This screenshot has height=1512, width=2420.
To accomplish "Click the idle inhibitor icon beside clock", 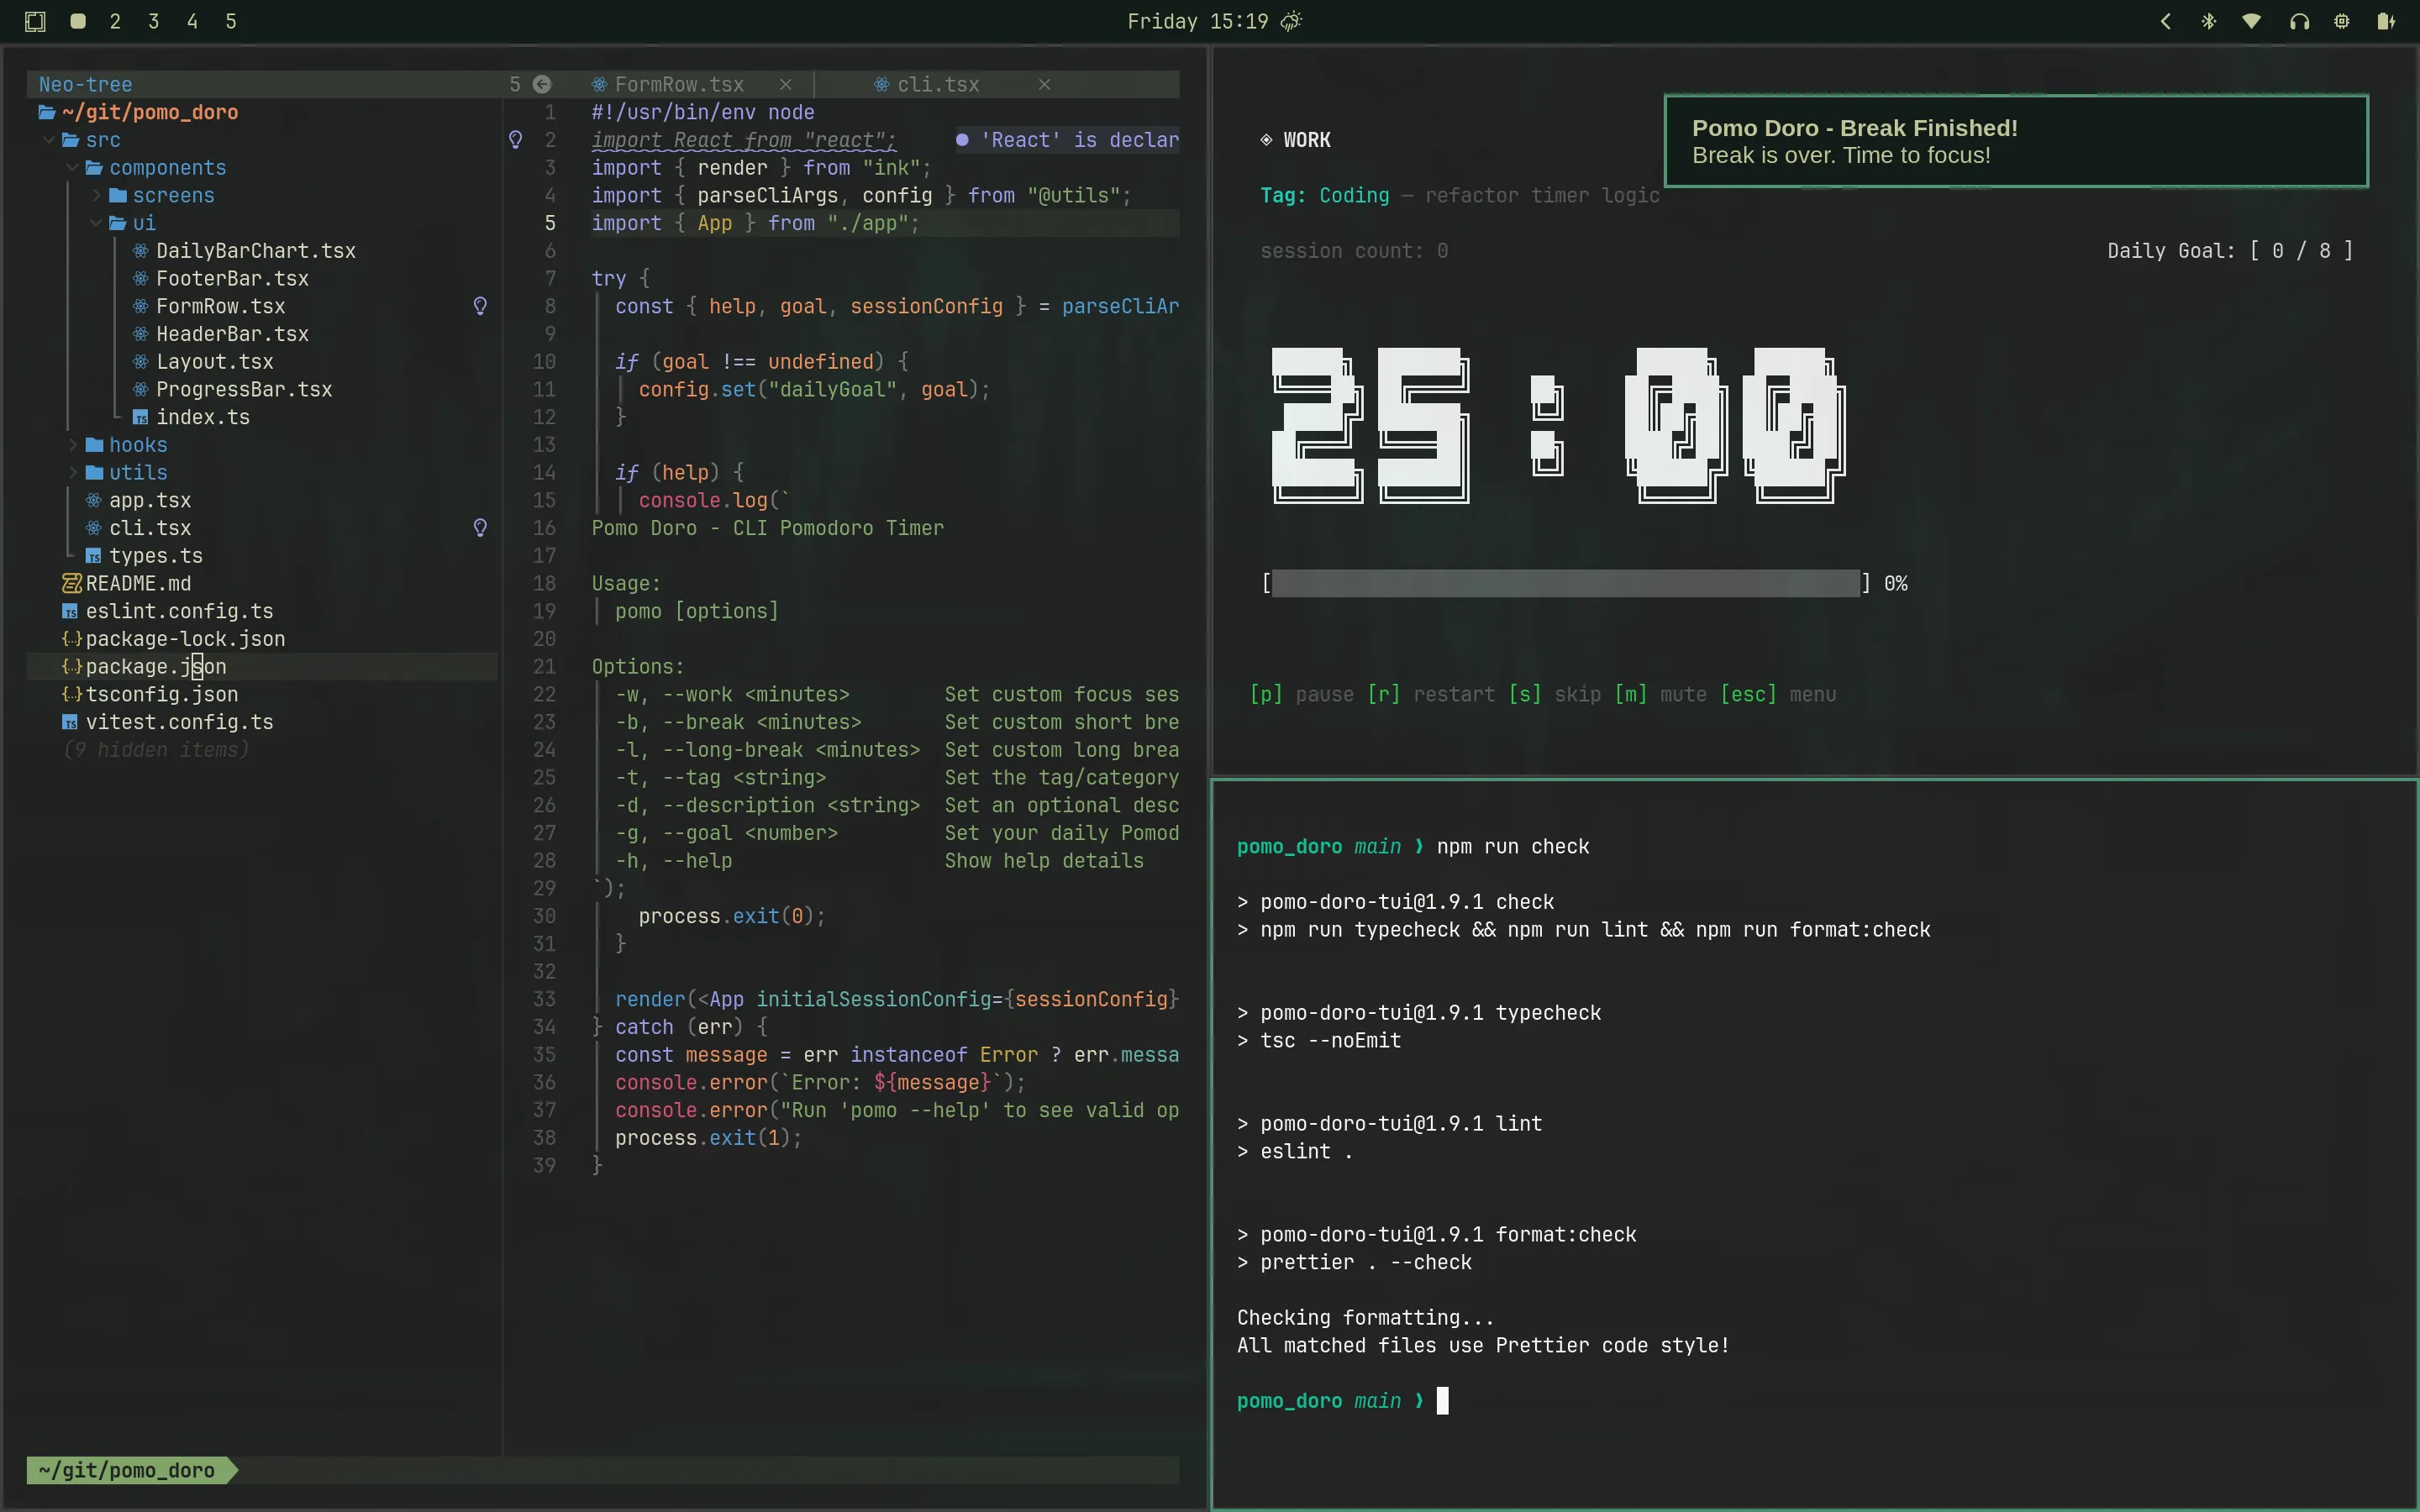I will pyautogui.click(x=1292, y=21).
